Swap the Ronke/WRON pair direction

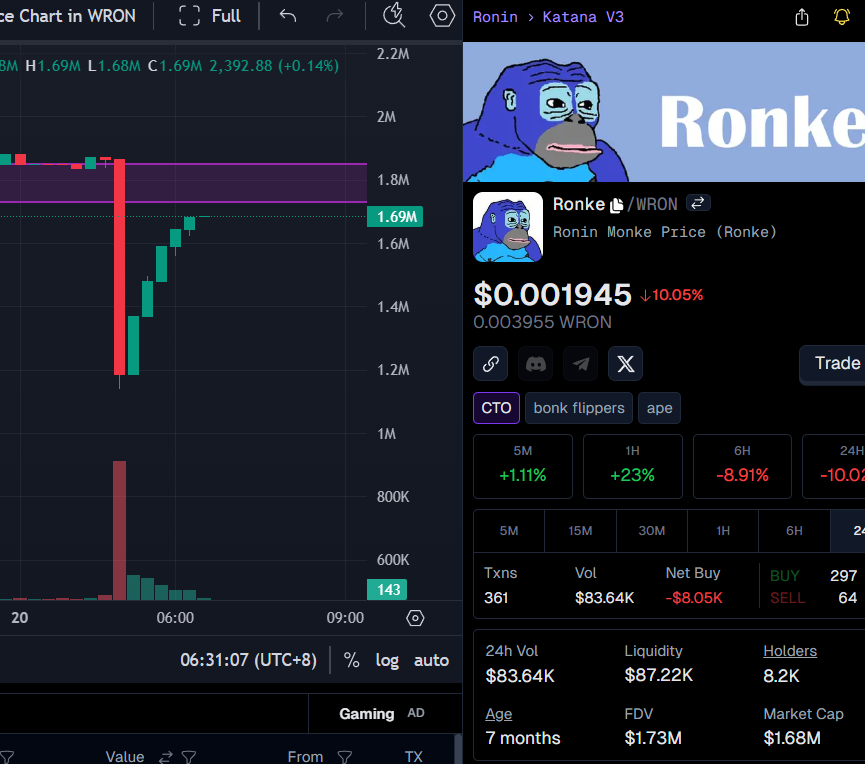[698, 203]
